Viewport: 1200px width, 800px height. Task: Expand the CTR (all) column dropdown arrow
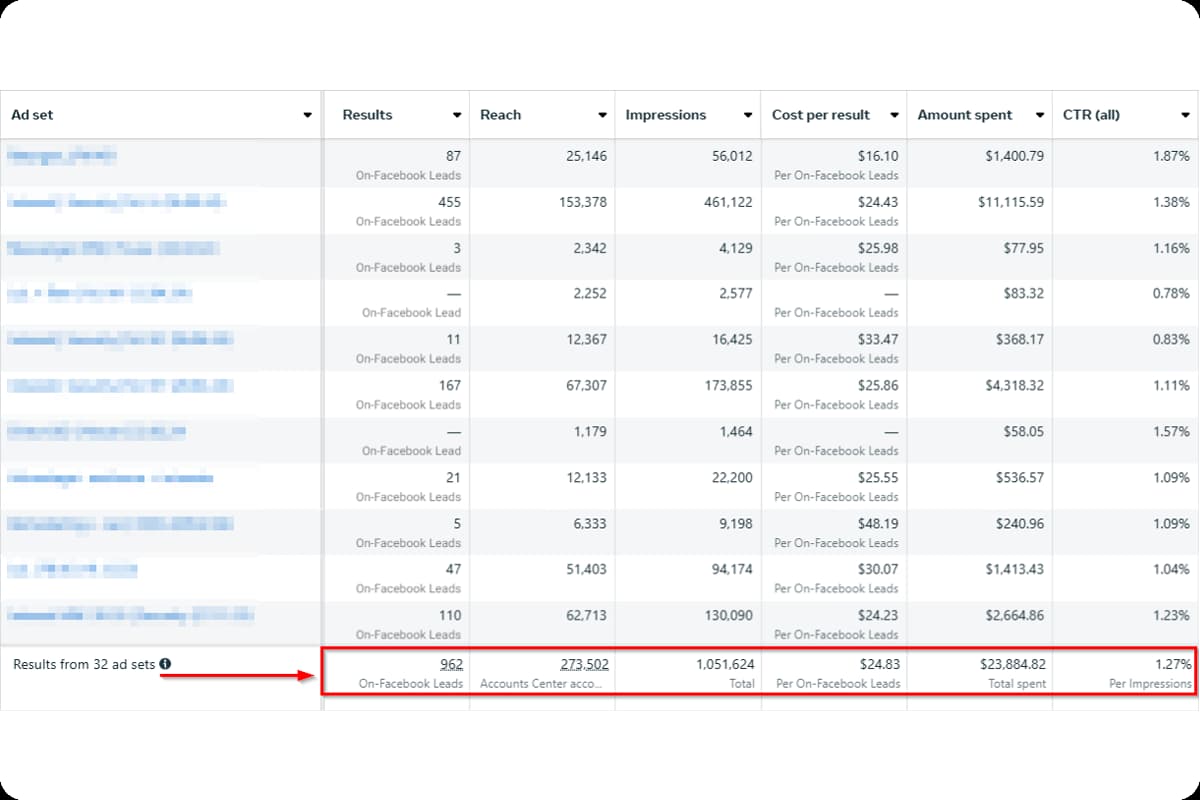click(1185, 115)
